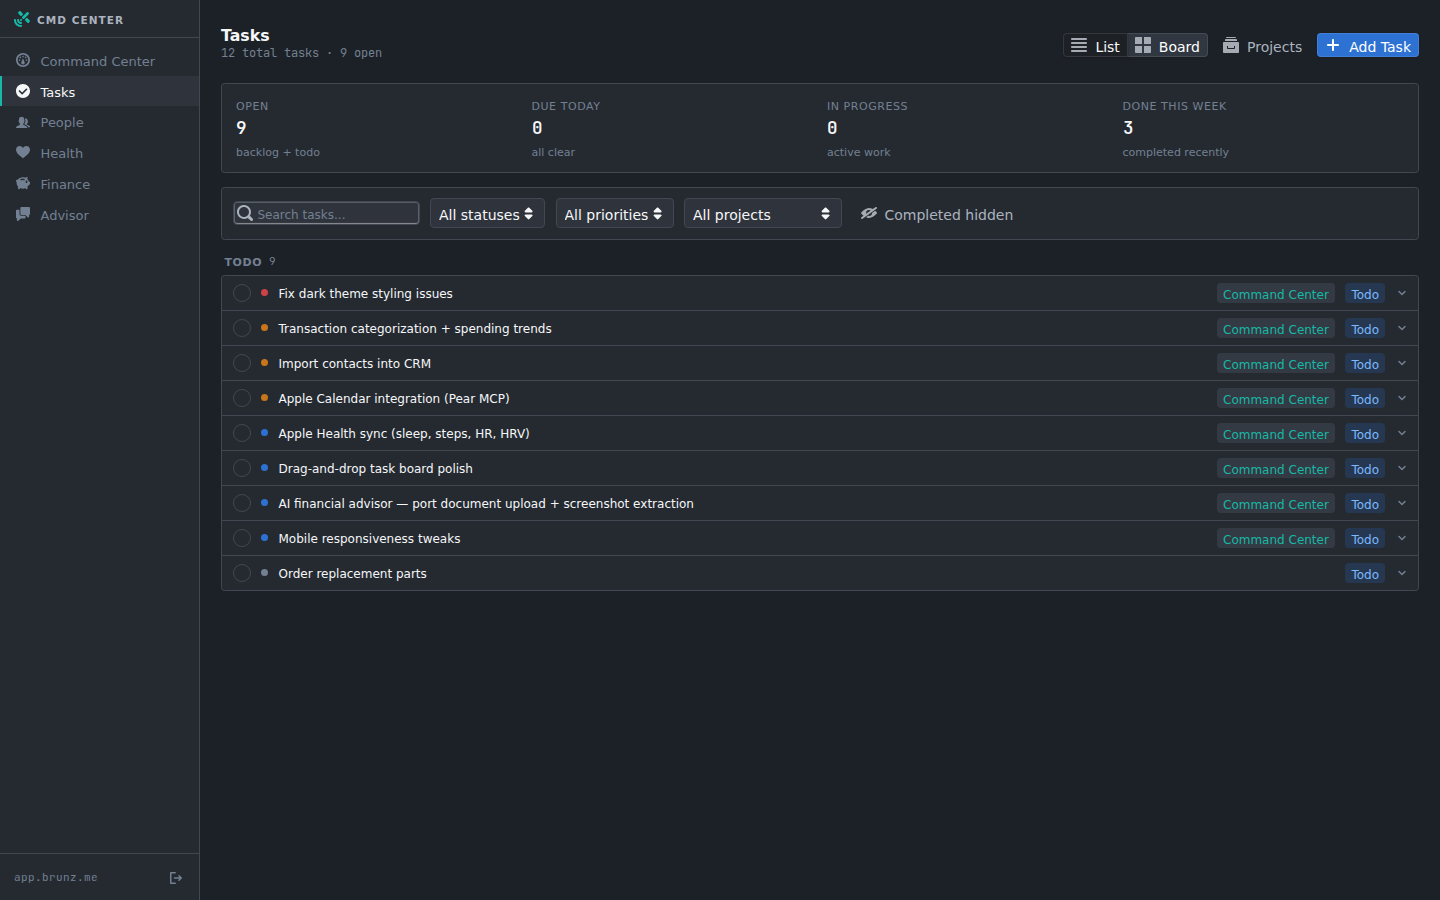Click Command Center tag on Import contacts
The width and height of the screenshot is (1440, 900).
[x=1276, y=364]
